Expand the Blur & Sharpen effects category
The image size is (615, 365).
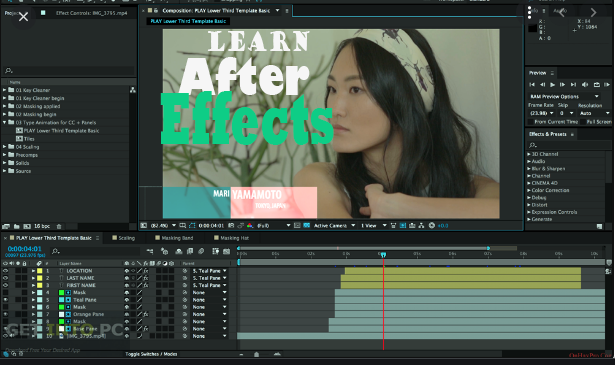[529, 169]
